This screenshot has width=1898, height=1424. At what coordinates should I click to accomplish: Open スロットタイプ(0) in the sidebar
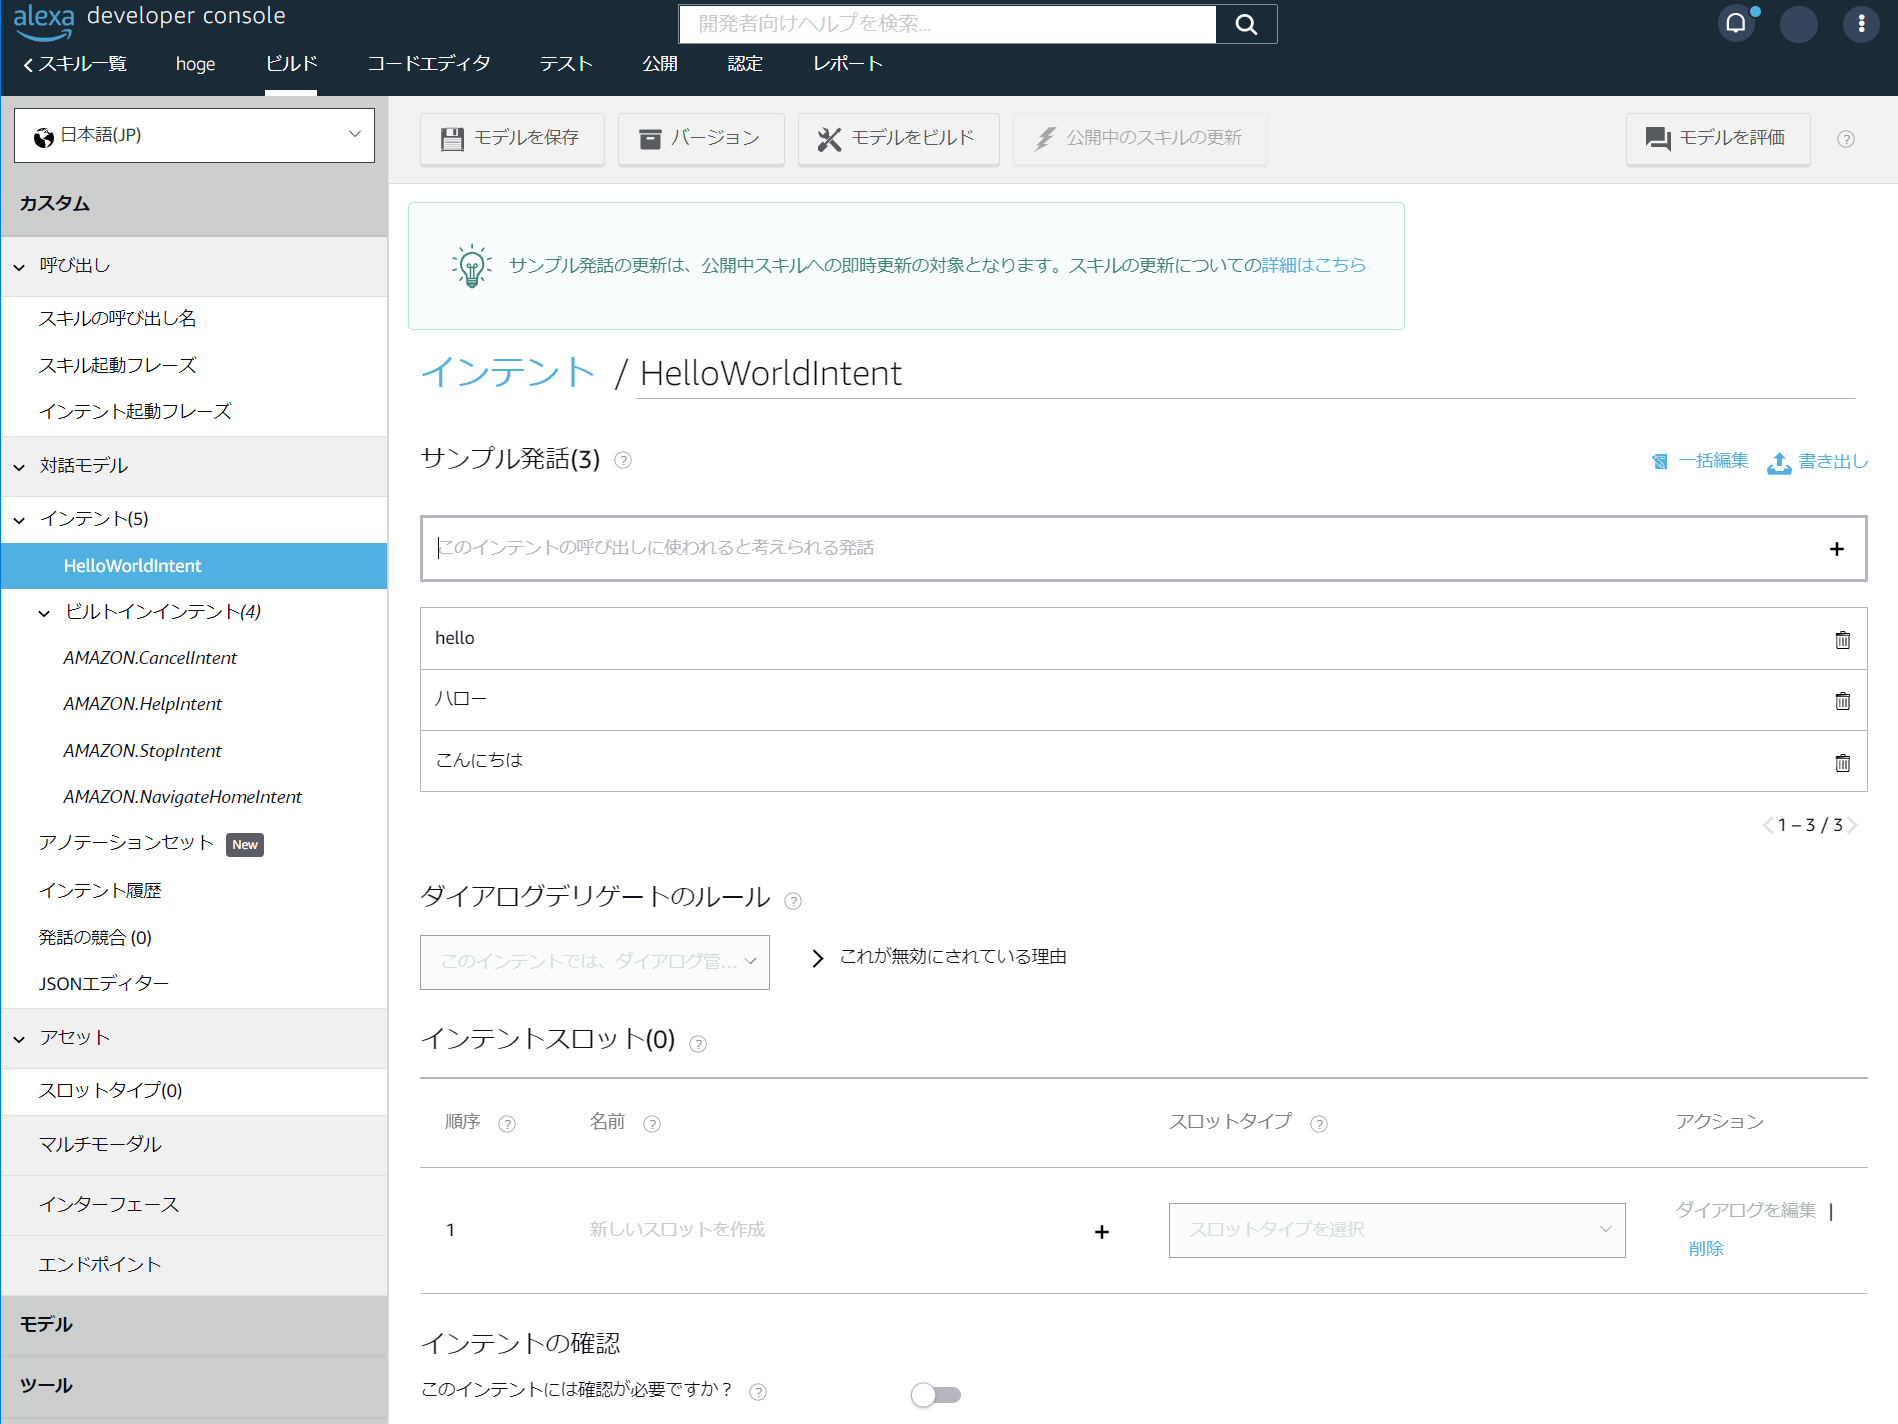tap(110, 1091)
